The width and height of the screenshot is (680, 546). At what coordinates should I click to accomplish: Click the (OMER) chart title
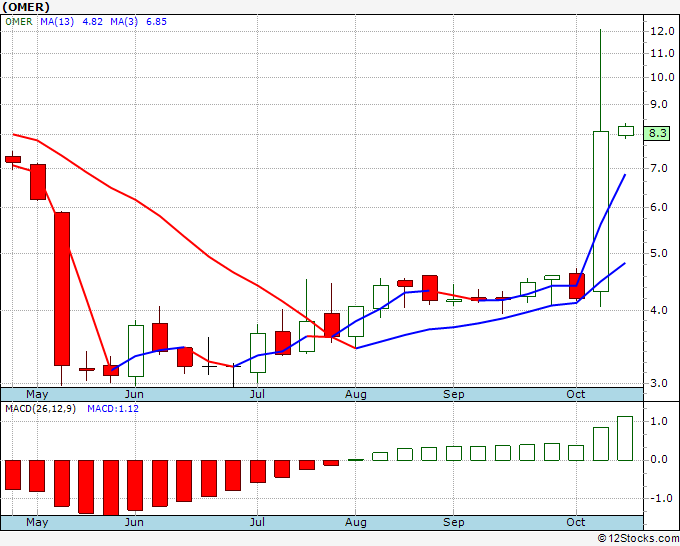26,7
